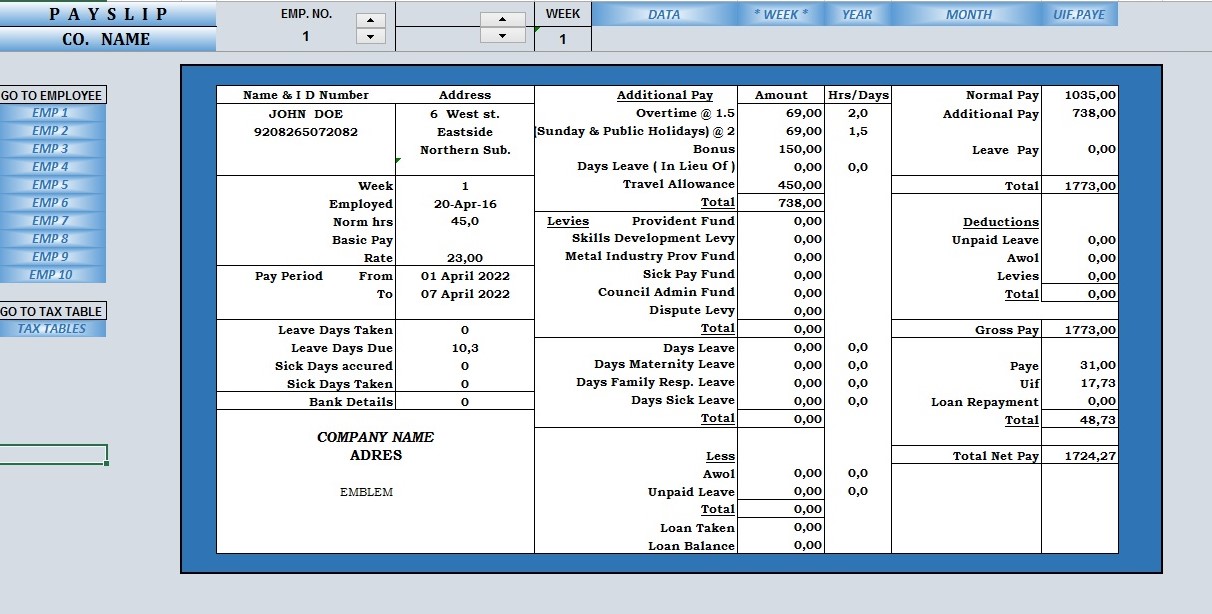Open the DATA sheet button
Image resolution: width=1212 pixels, height=614 pixels.
(664, 14)
